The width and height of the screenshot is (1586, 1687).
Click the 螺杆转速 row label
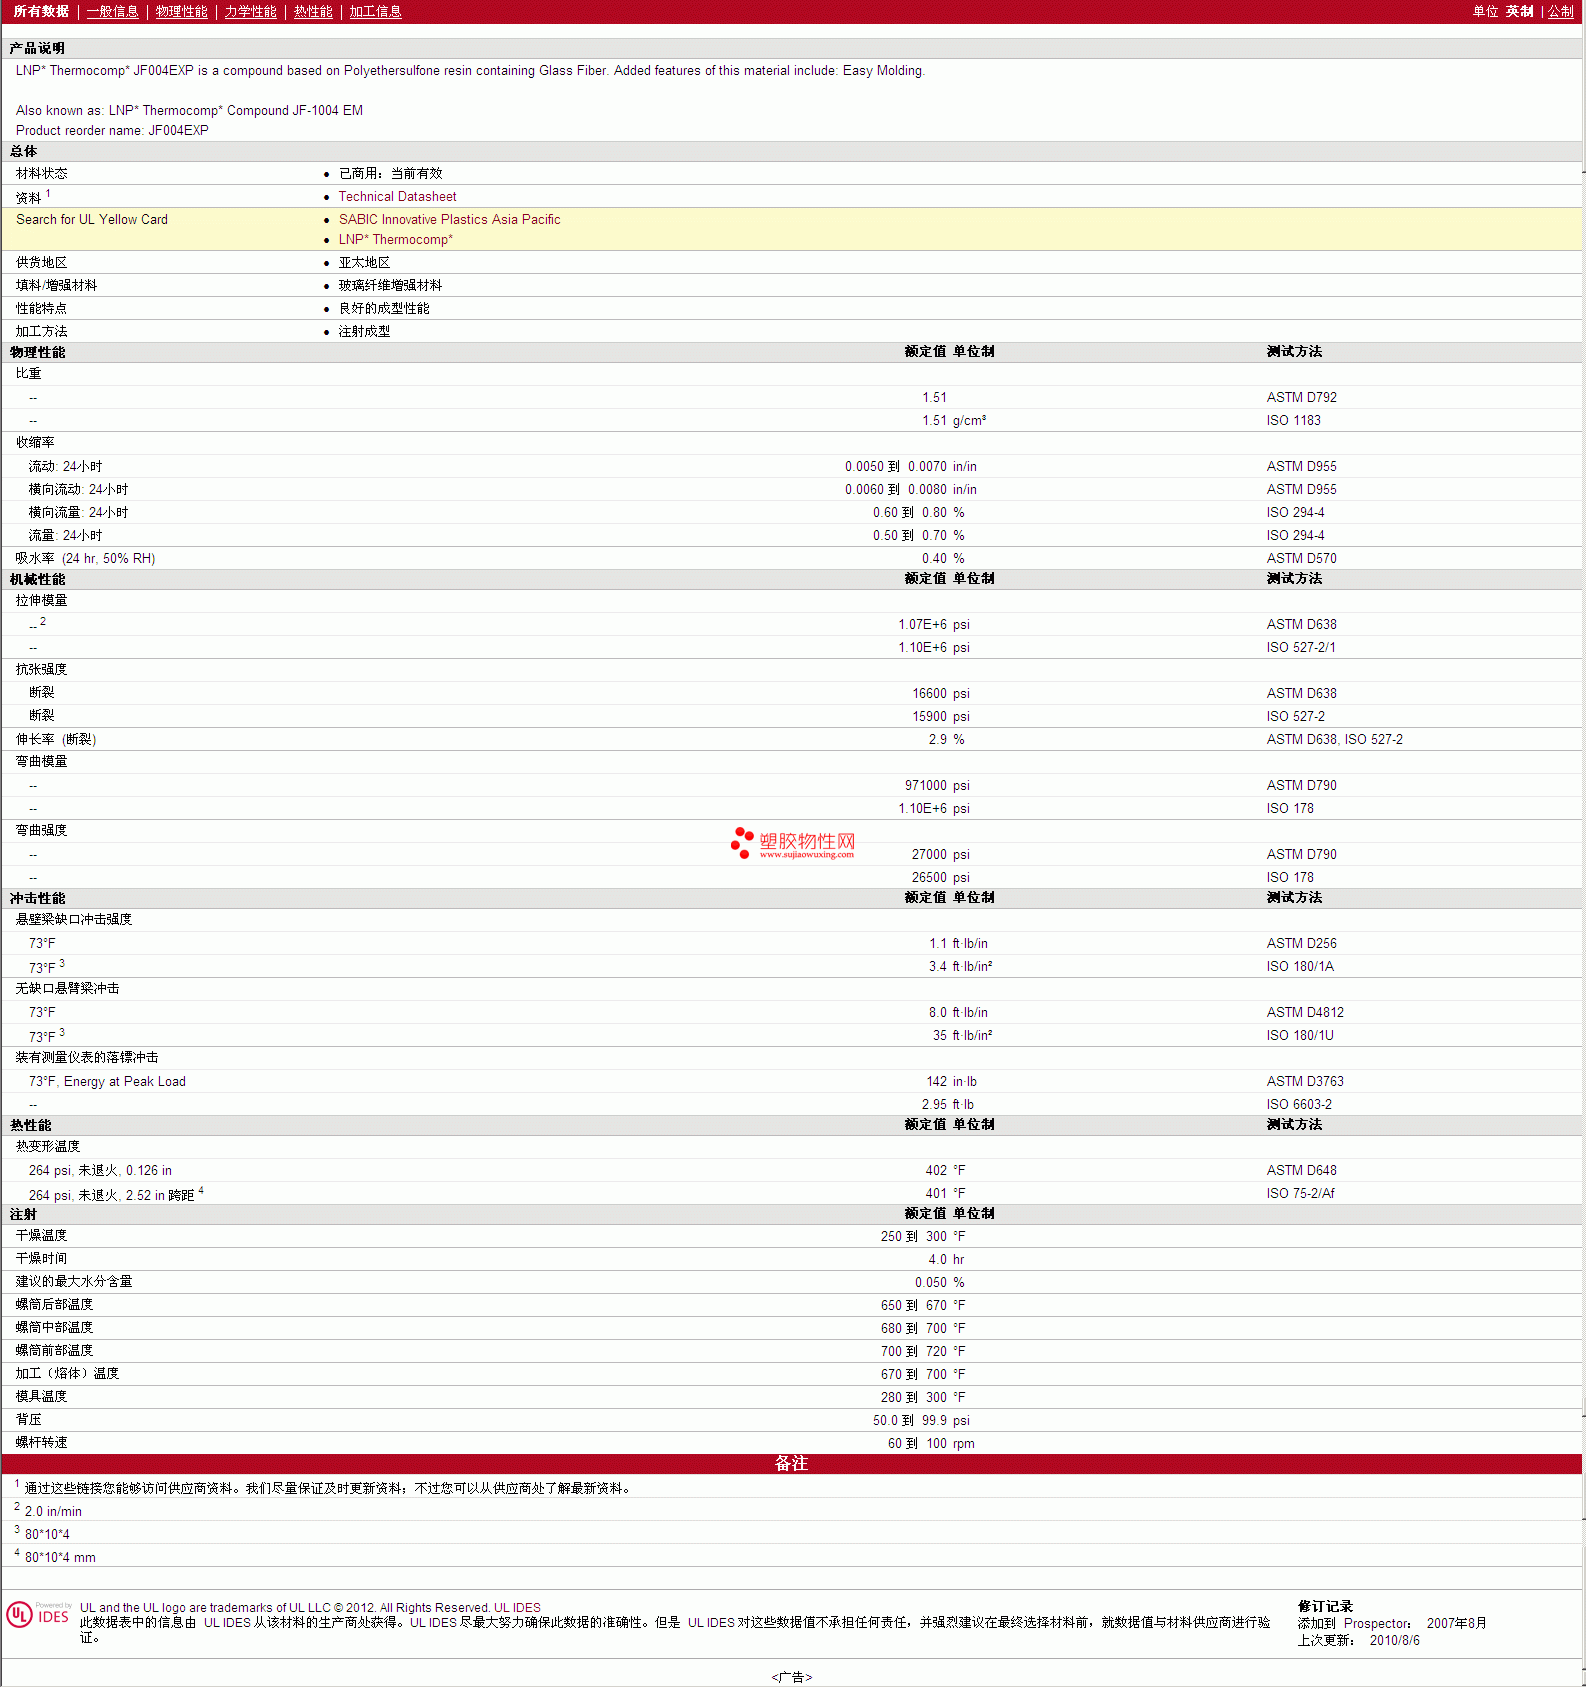[x=41, y=1443]
